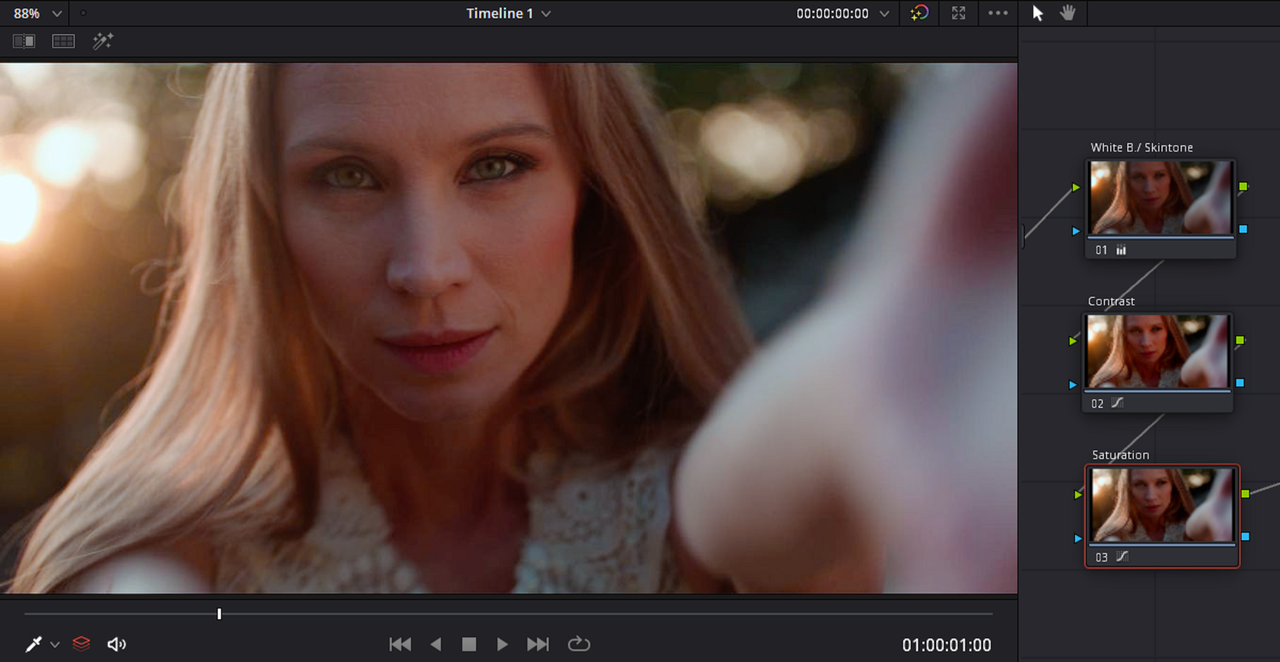The image size is (1280, 662).
Task: Click node 01 blue key input
Action: (1076, 231)
